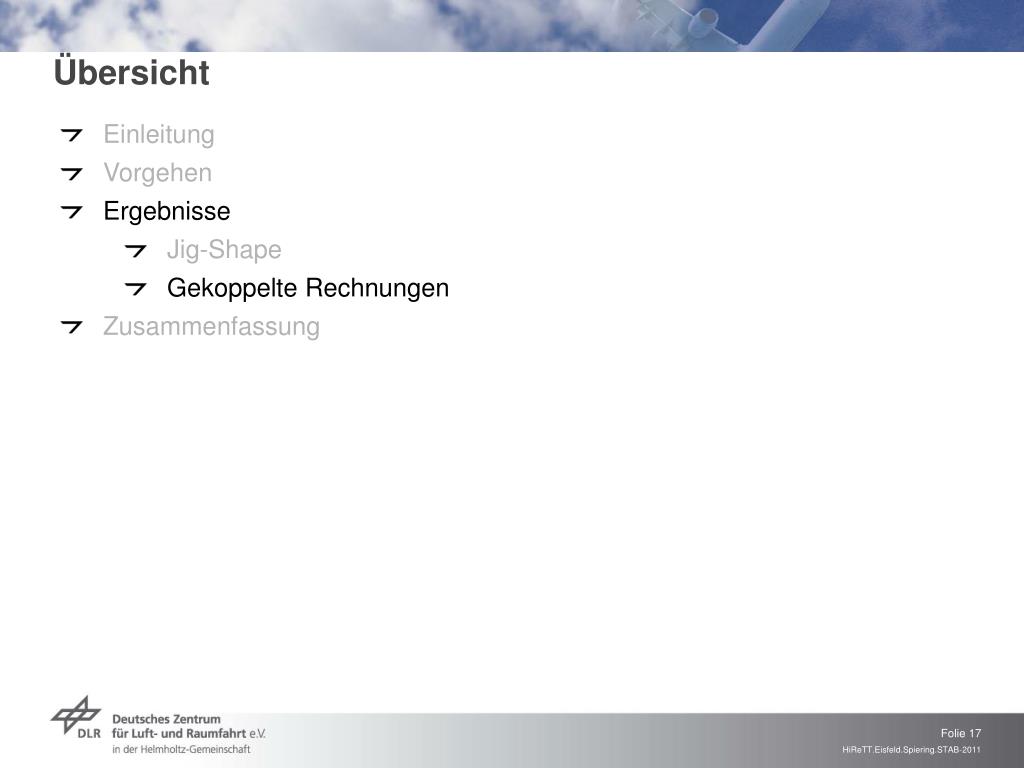Click the 'Folie 17' slide number
Screen dimensions: 1024x768
tap(961, 733)
